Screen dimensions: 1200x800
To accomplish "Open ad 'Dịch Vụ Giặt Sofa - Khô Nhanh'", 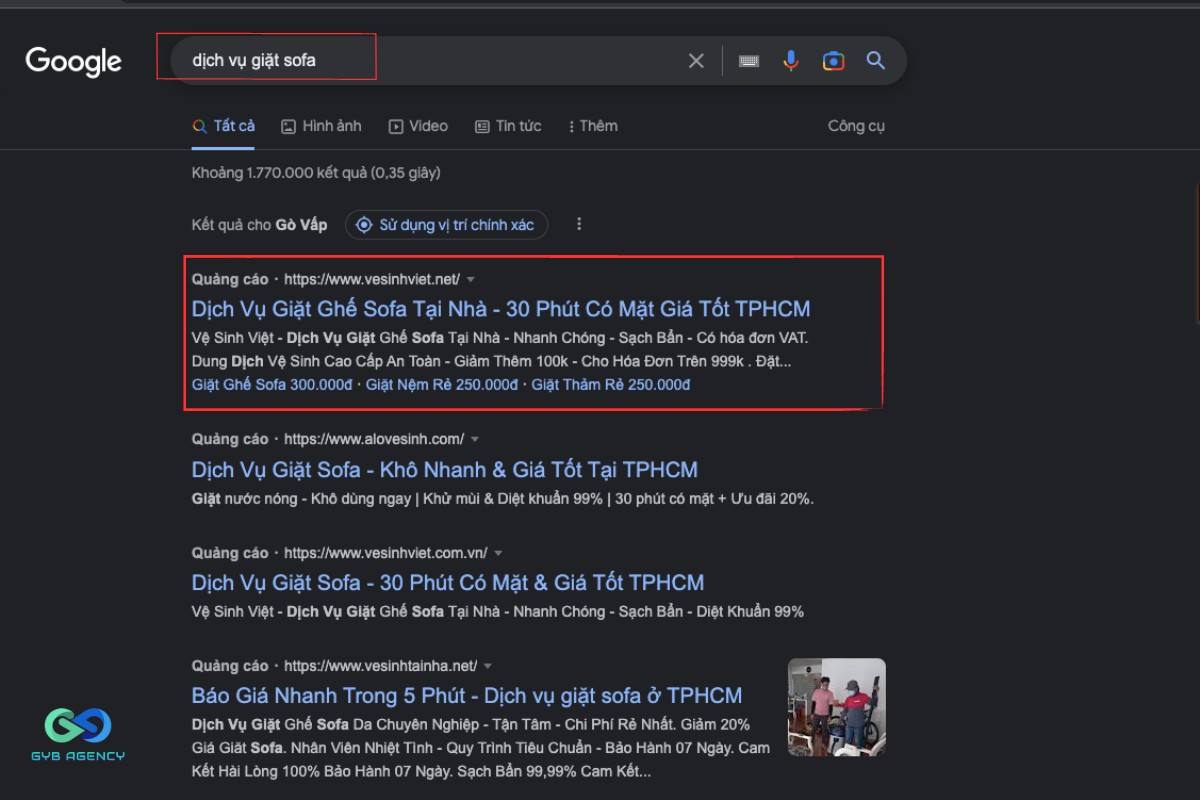I will pyautogui.click(x=445, y=470).
